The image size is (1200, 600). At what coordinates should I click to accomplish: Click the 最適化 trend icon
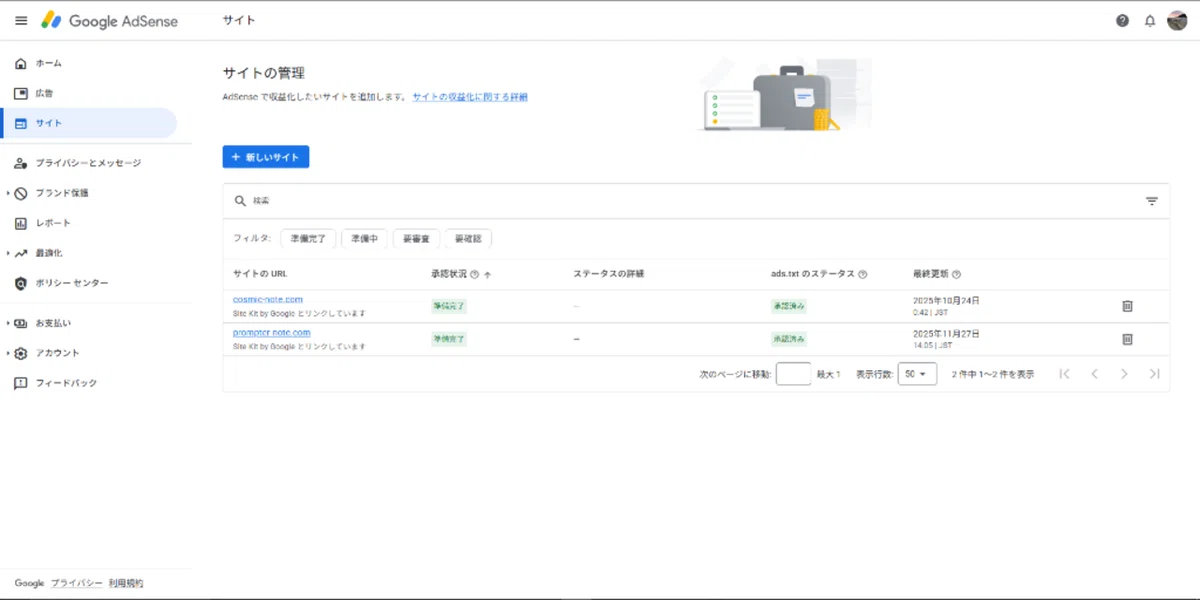(21, 253)
